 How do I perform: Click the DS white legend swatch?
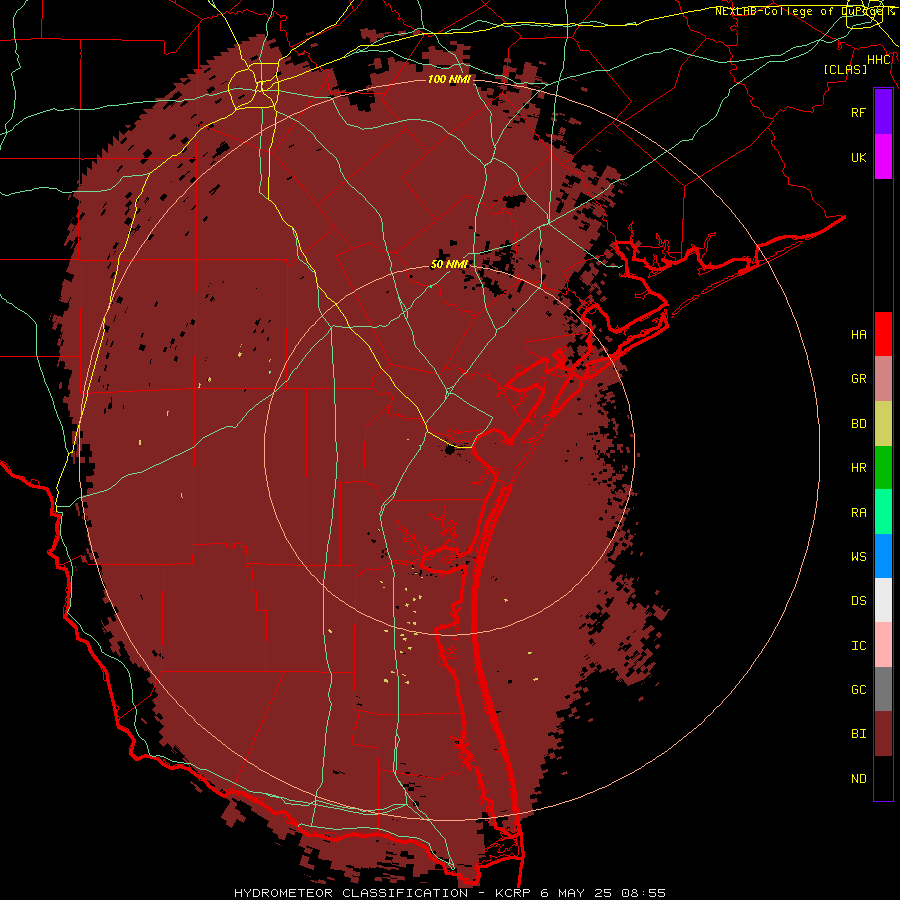[x=883, y=600]
